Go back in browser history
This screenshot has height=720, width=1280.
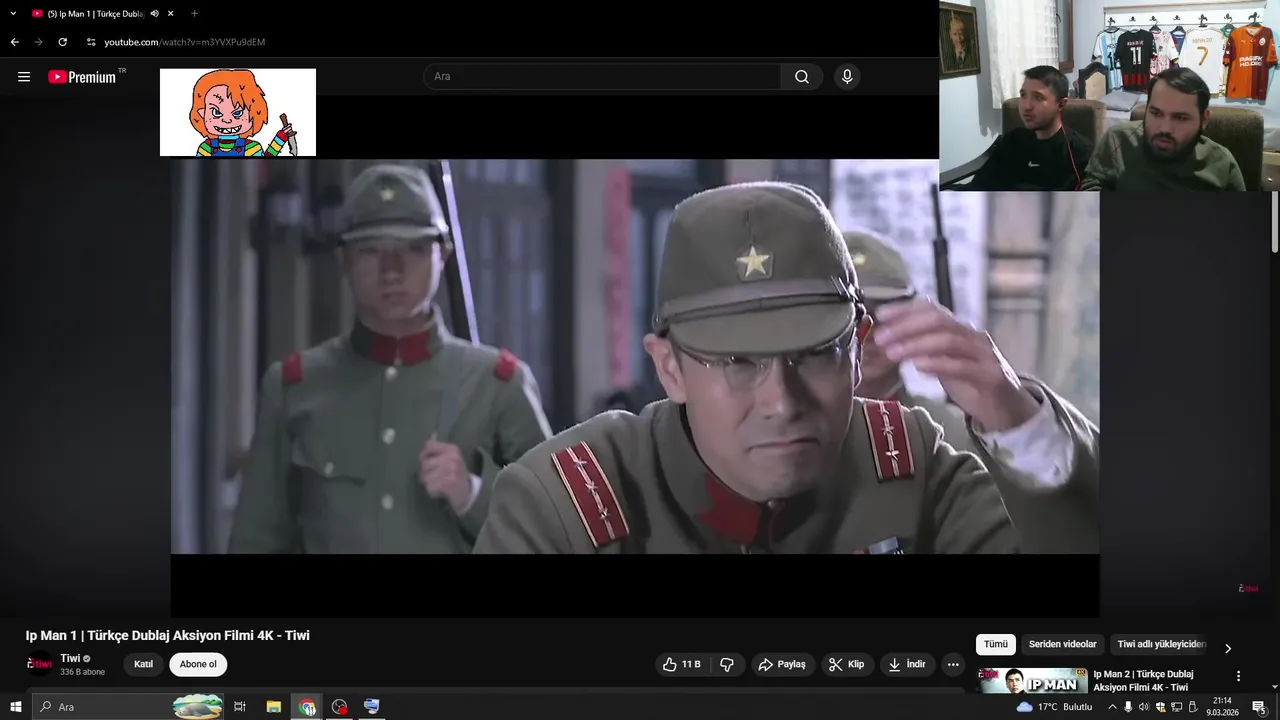(14, 42)
